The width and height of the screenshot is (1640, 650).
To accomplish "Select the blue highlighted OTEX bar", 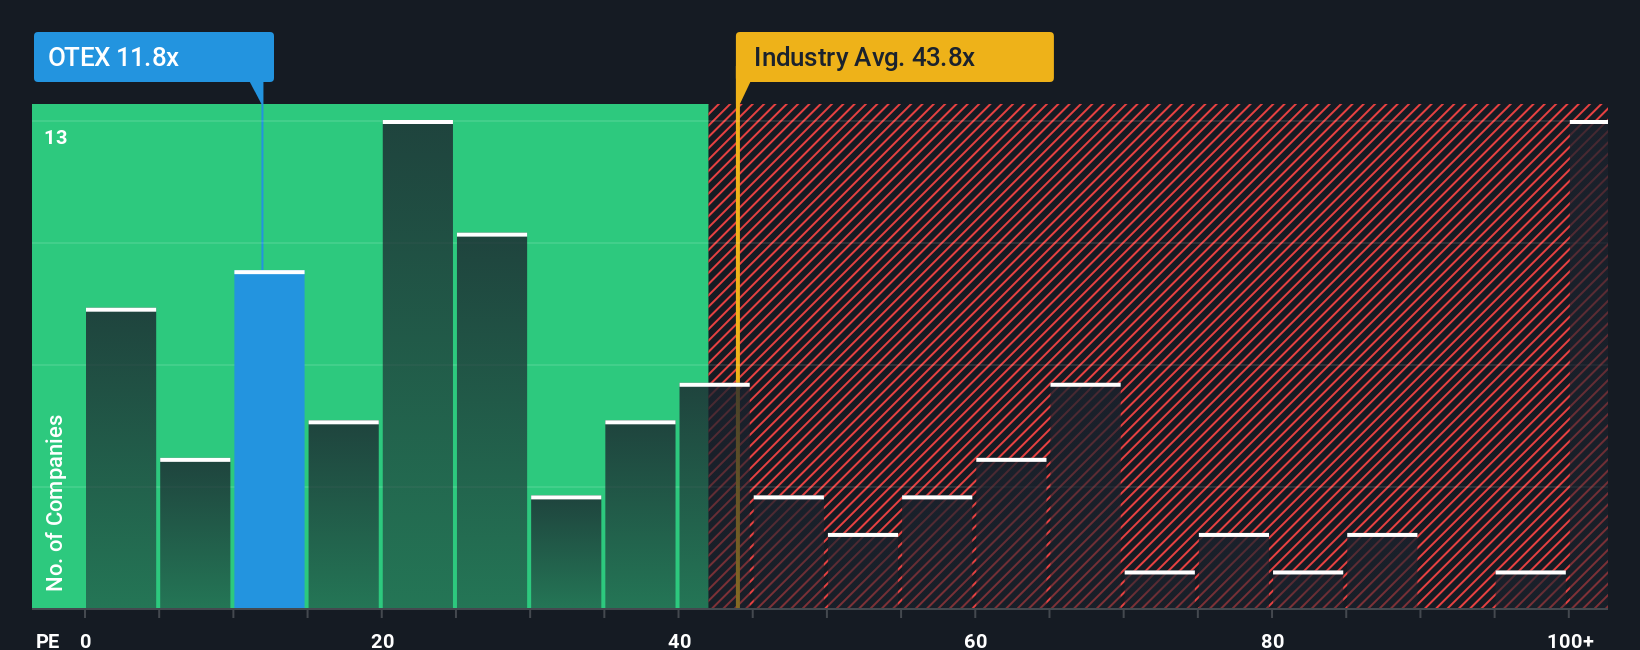I will [x=270, y=439].
